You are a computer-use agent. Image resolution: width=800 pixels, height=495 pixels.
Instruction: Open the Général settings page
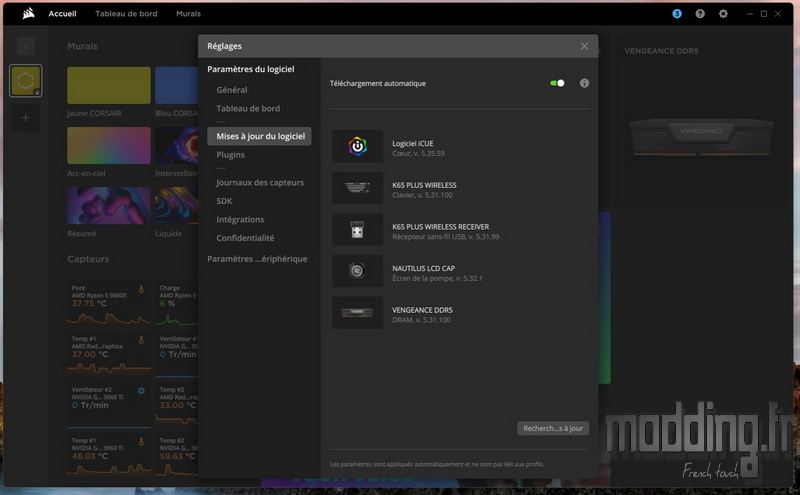pos(232,90)
